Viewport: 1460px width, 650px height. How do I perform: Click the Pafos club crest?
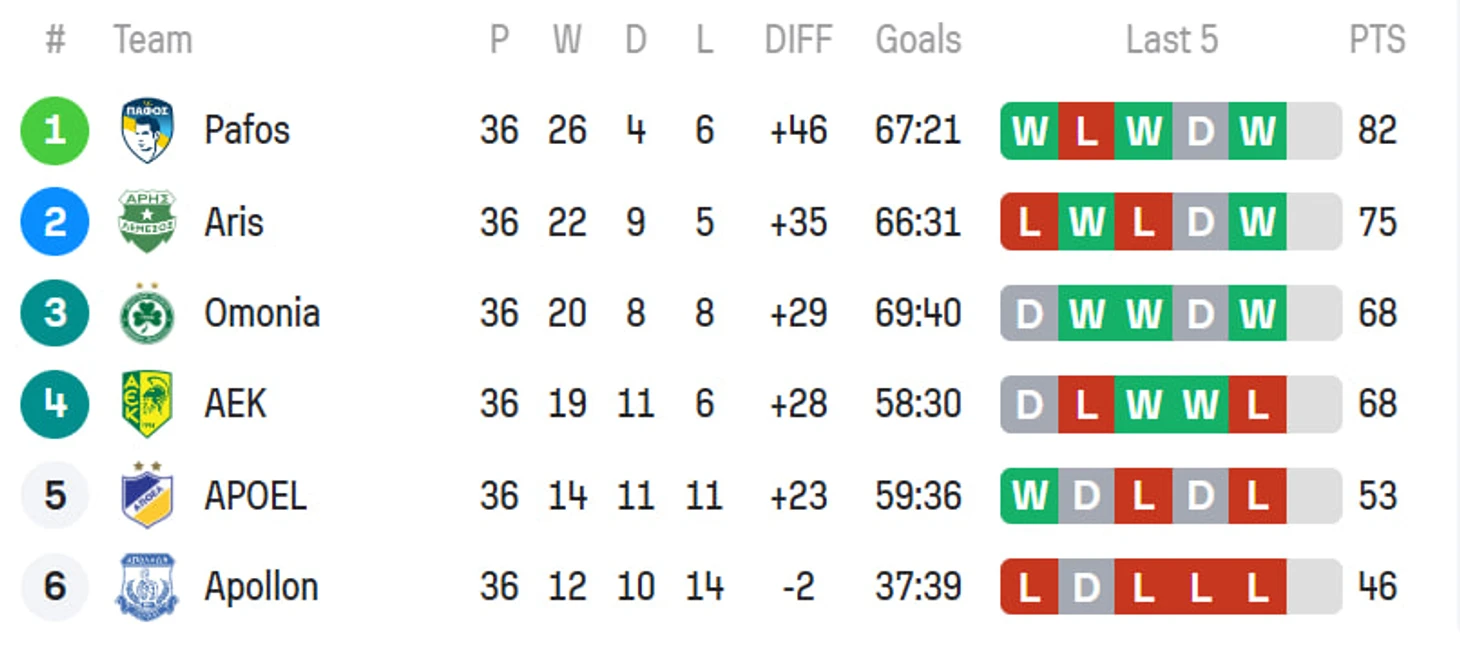[147, 130]
